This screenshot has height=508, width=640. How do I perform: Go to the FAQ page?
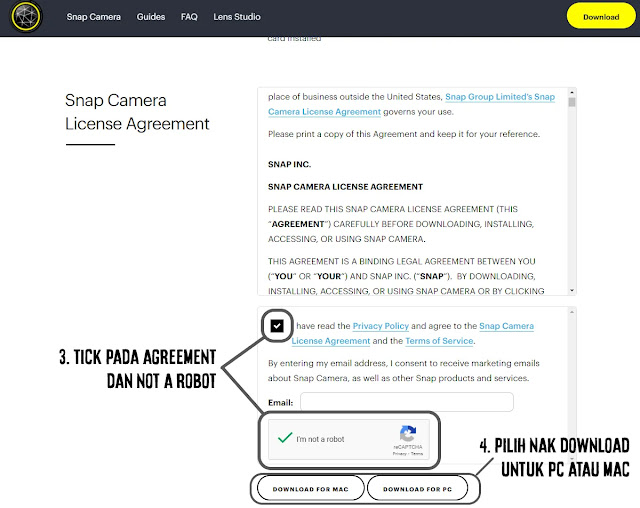(x=189, y=17)
